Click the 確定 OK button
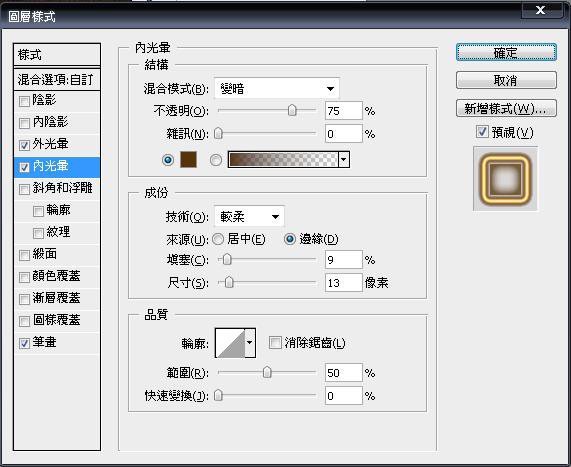 (506, 53)
